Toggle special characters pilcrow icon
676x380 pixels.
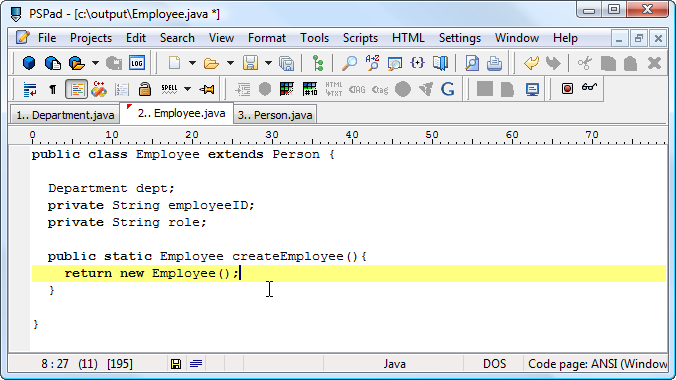[x=53, y=89]
